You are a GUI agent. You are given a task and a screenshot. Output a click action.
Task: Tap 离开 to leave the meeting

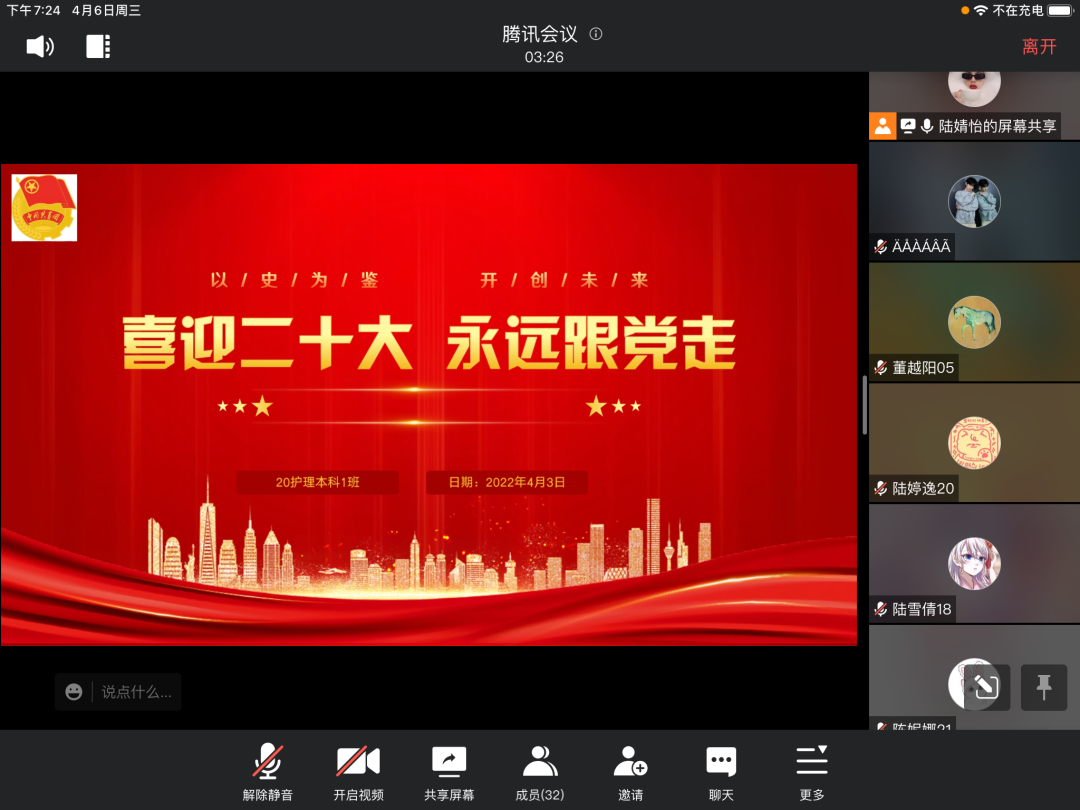coord(1040,46)
